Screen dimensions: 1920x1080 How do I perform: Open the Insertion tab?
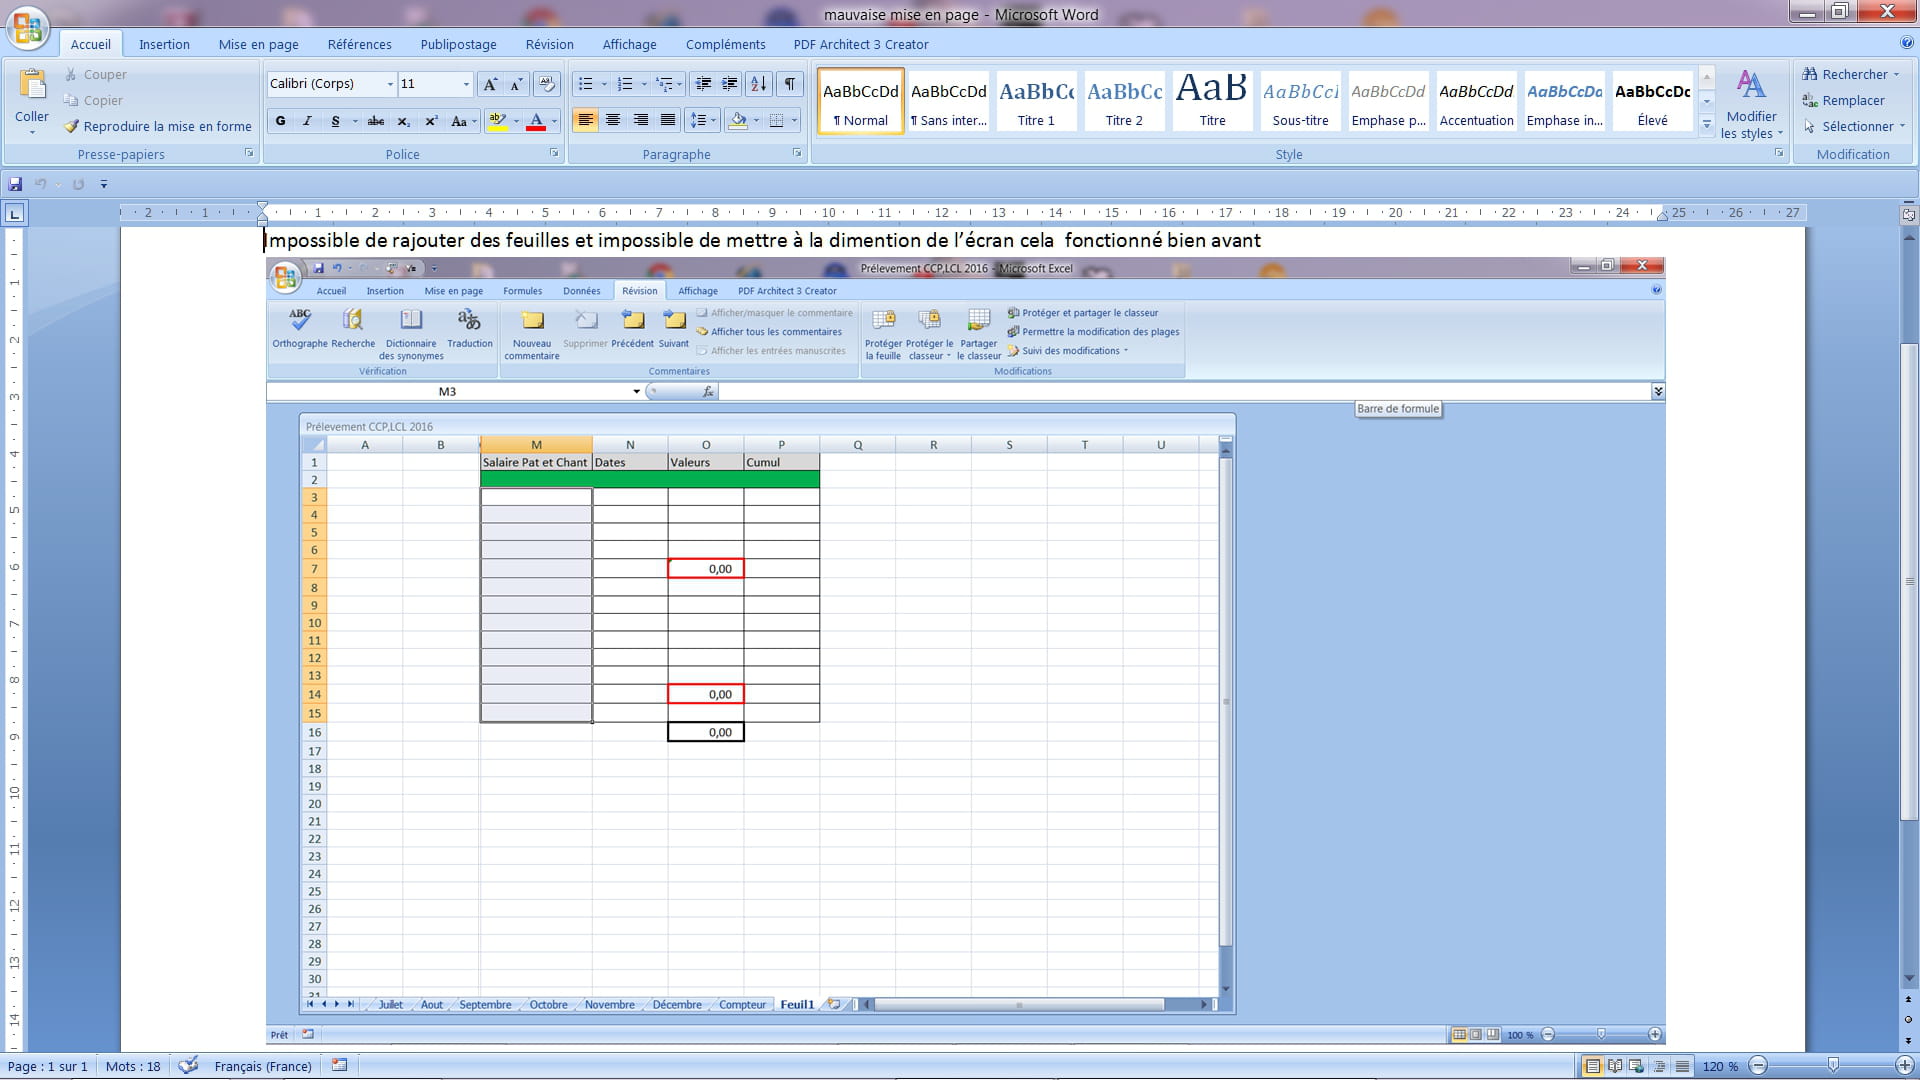164,44
